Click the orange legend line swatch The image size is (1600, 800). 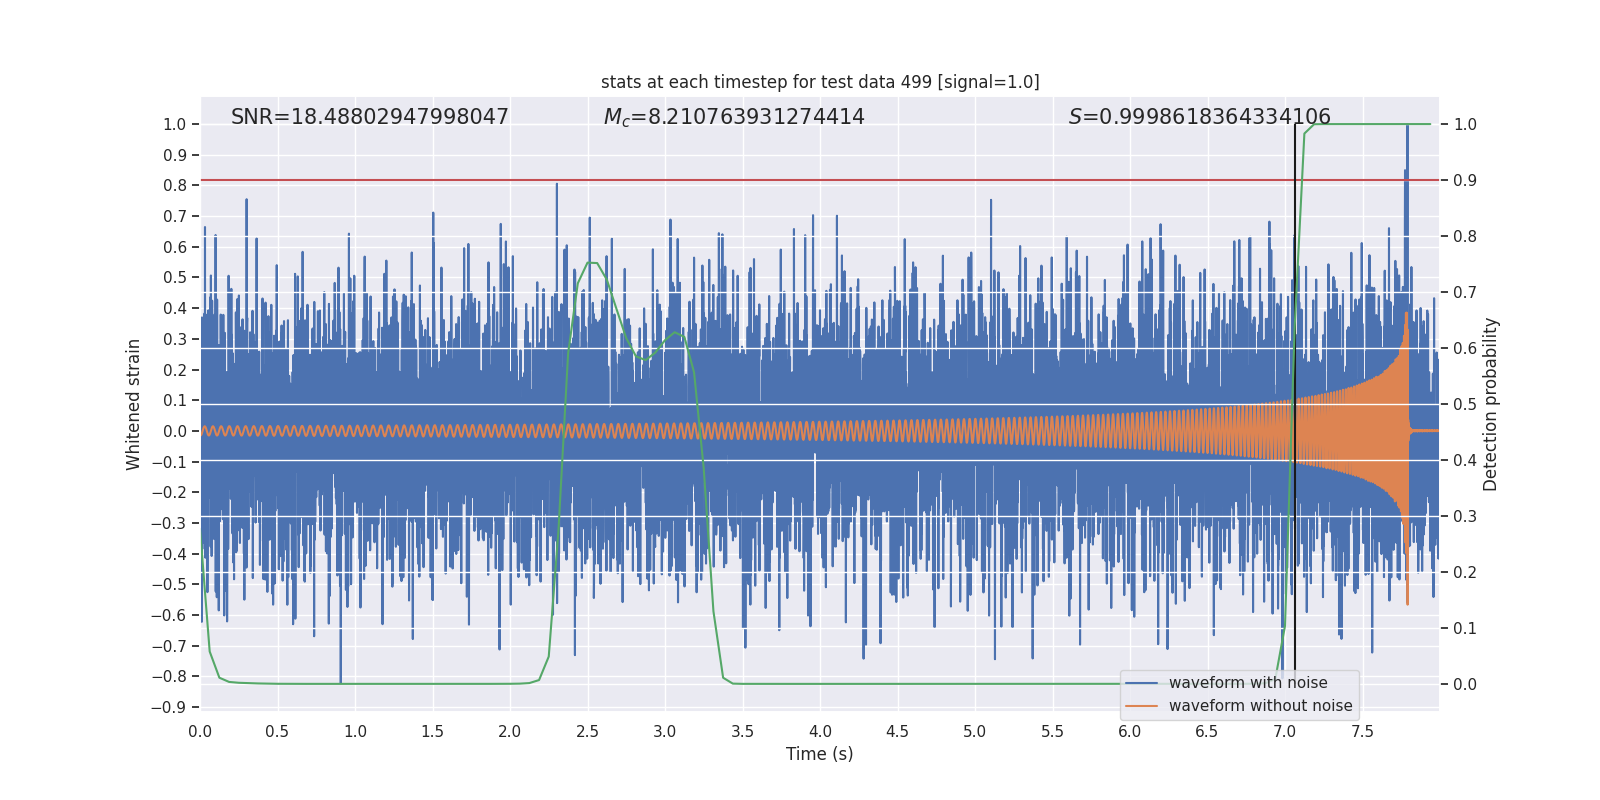(1142, 706)
